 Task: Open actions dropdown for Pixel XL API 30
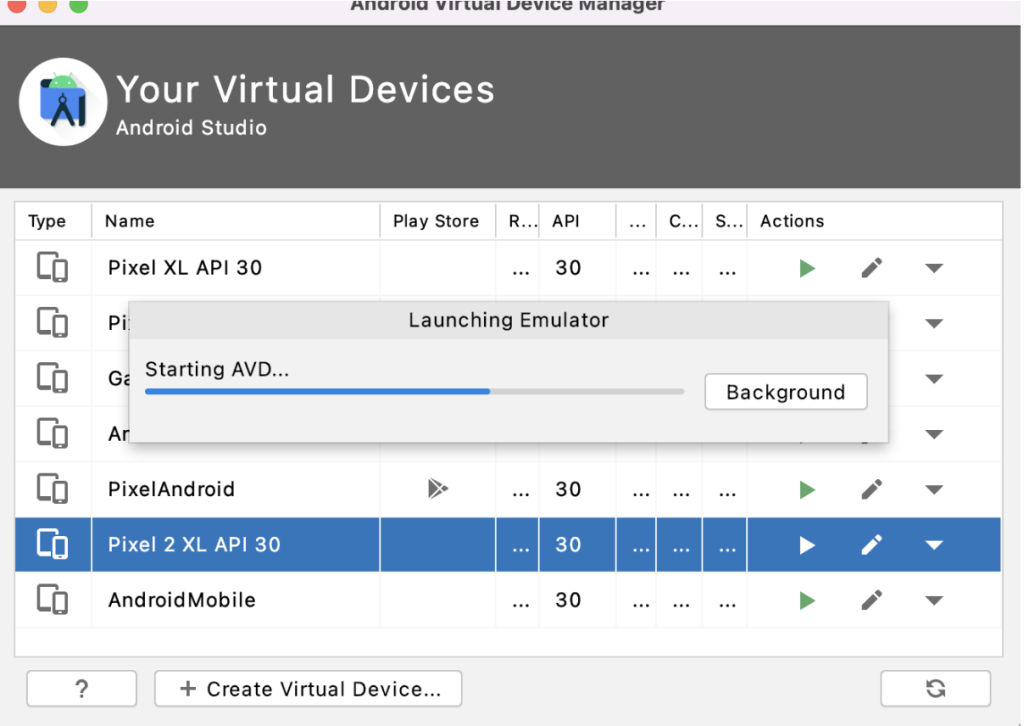pos(934,268)
